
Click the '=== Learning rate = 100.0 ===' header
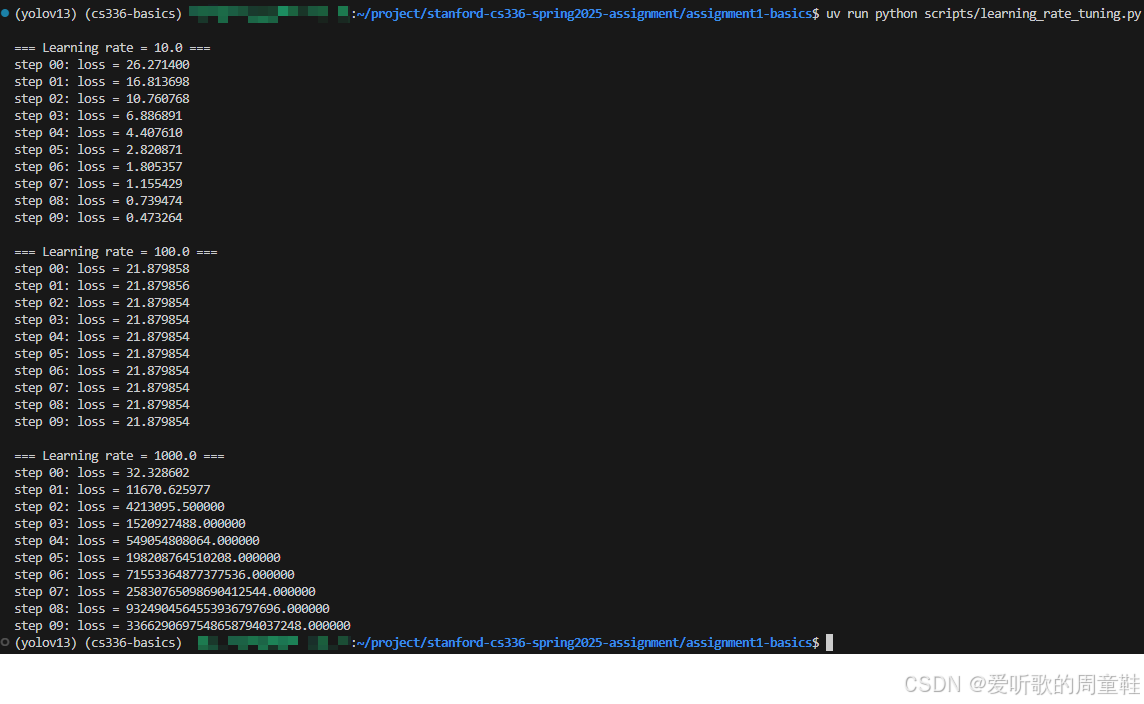tap(116, 252)
